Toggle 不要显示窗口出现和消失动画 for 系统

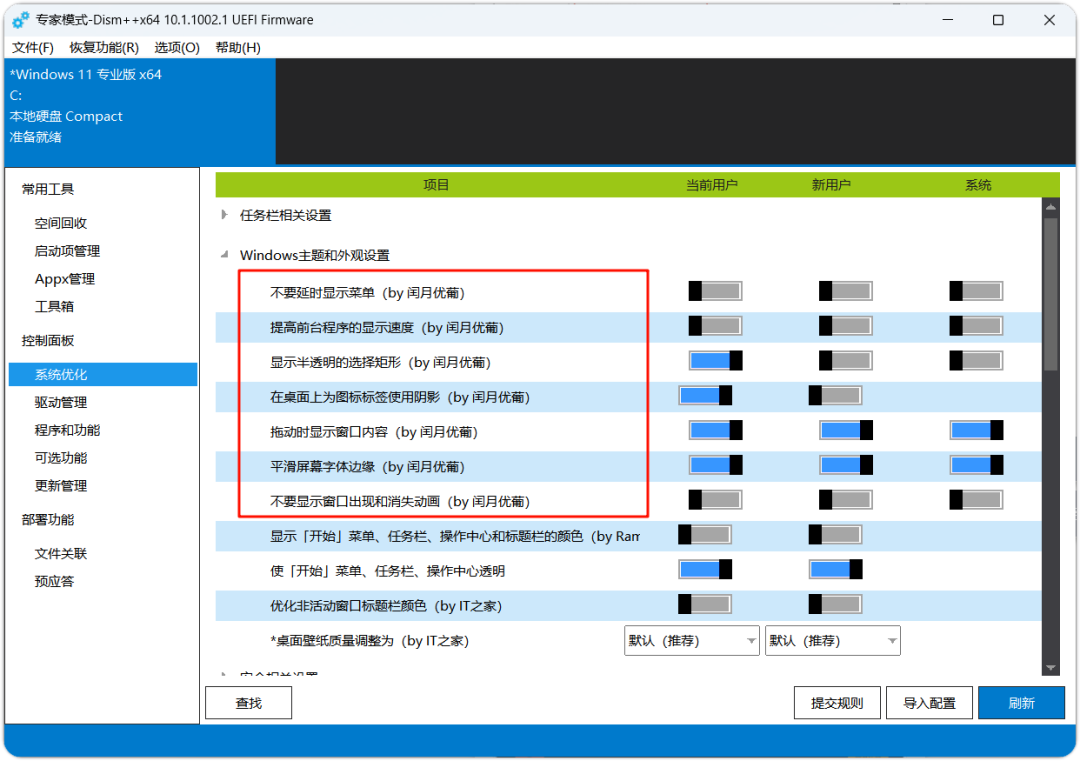(975, 500)
